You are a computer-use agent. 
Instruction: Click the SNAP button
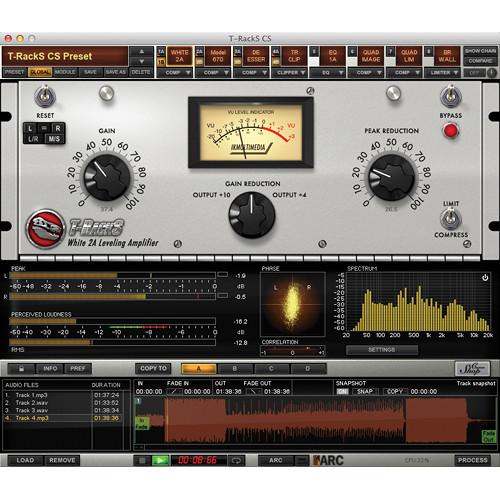click(x=365, y=392)
